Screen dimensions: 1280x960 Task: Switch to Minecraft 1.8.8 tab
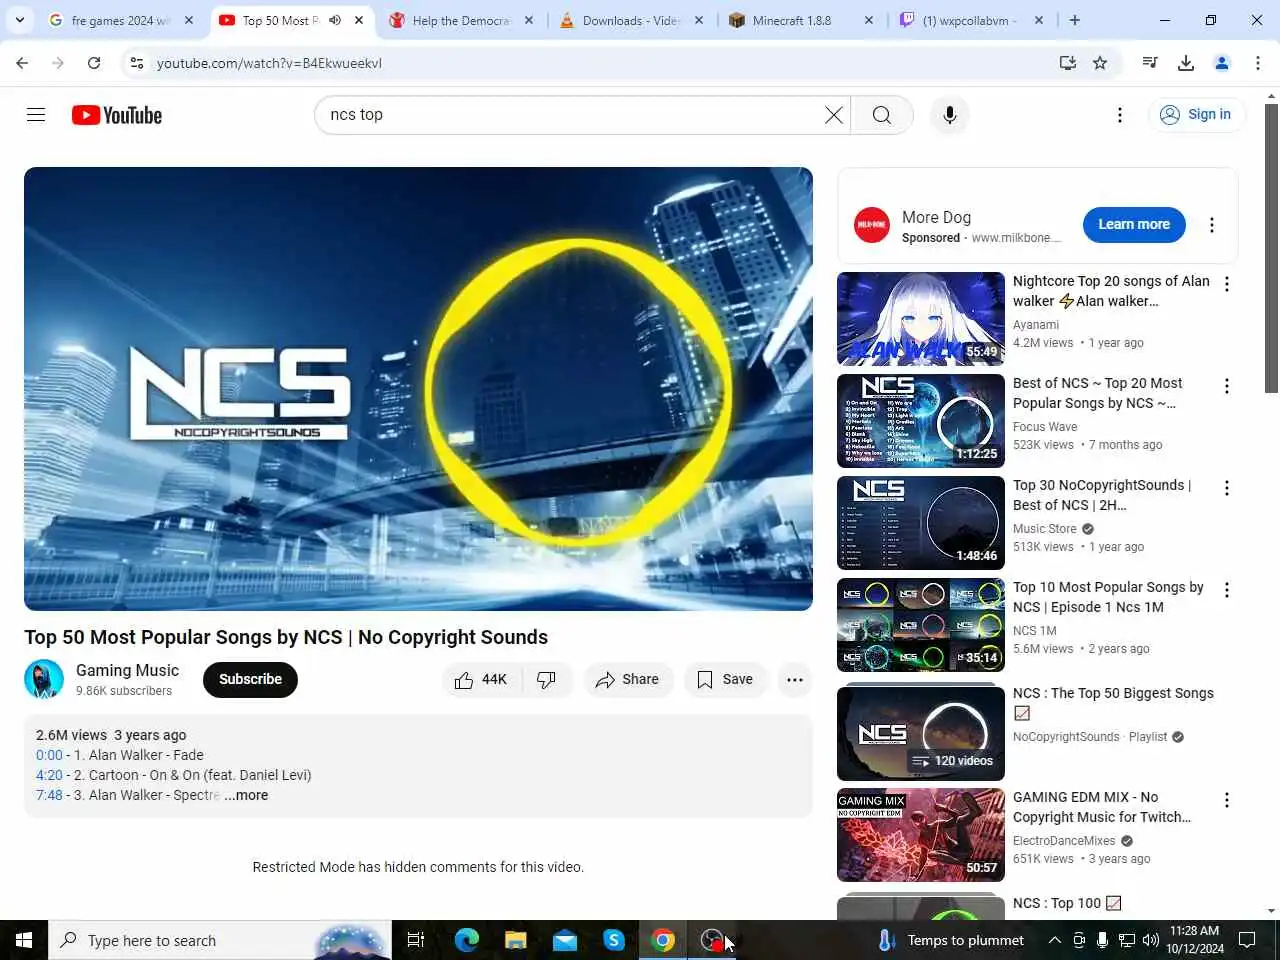801,20
